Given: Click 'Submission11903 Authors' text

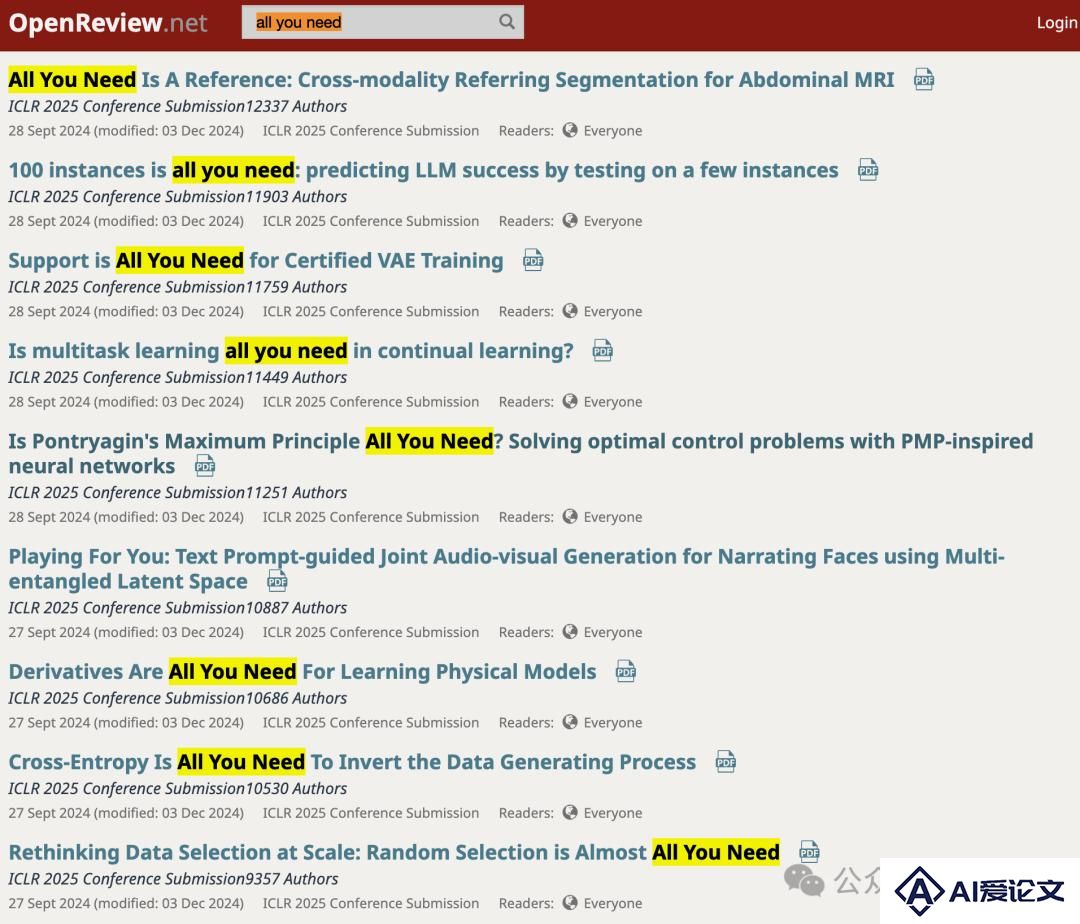Looking at the screenshot, I should (256, 197).
